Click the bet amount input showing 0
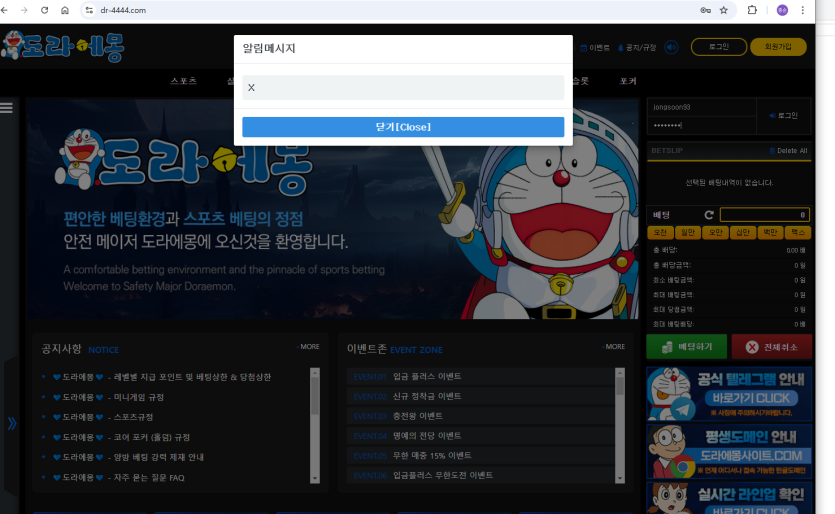Viewport: 835px width, 514px height. [x=765, y=215]
